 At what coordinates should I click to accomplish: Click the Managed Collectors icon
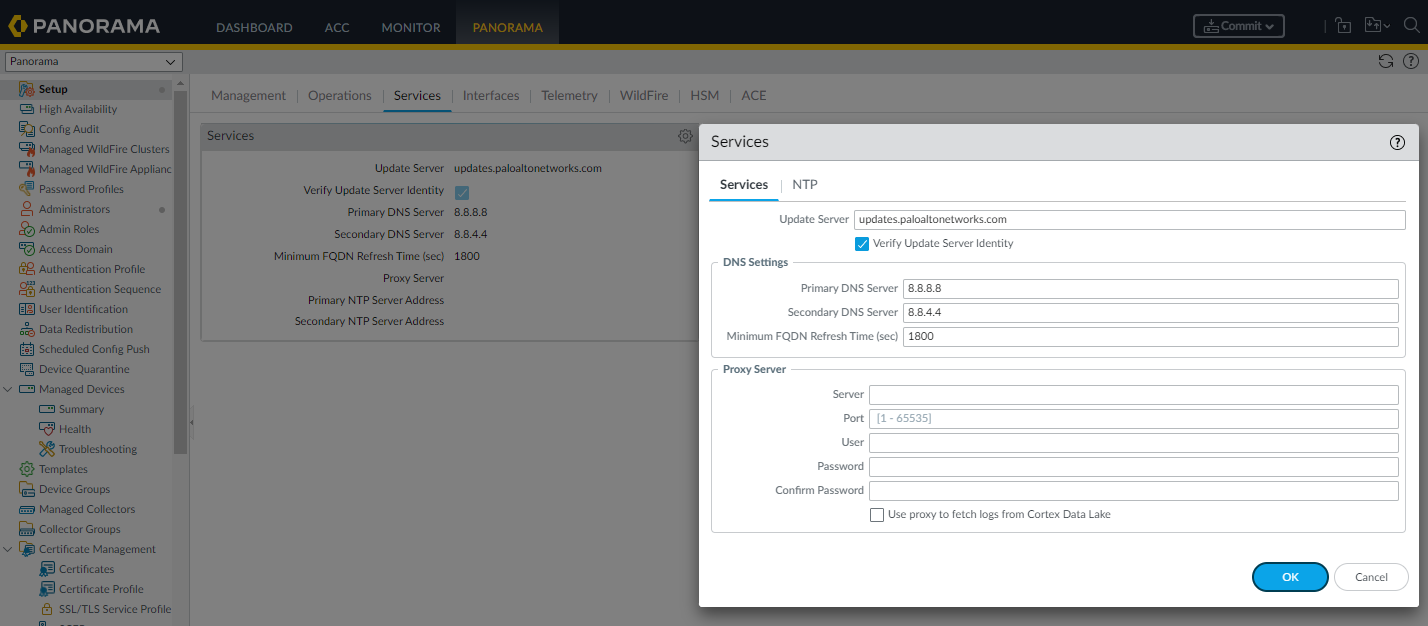(27, 509)
